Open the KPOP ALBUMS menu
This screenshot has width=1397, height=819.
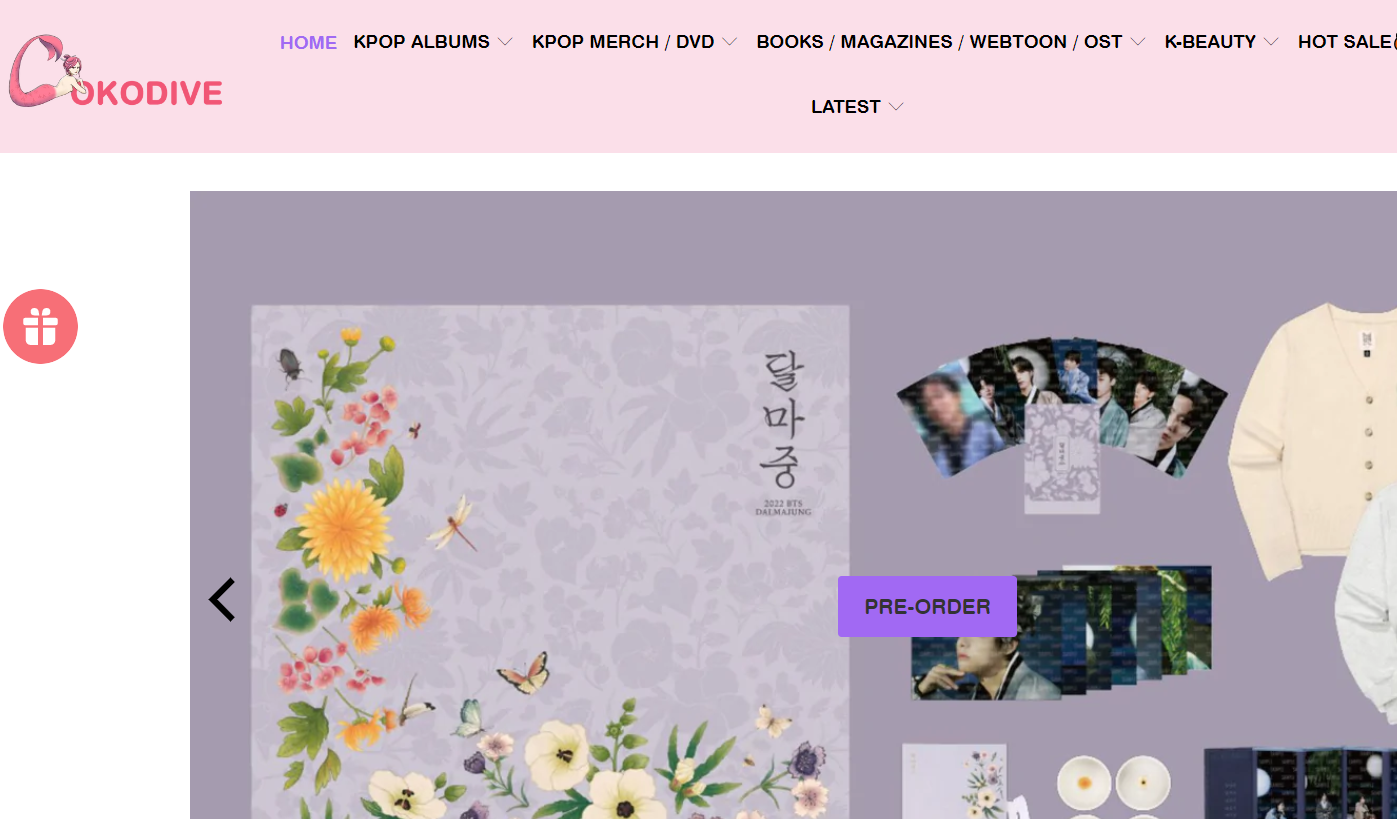(x=422, y=42)
